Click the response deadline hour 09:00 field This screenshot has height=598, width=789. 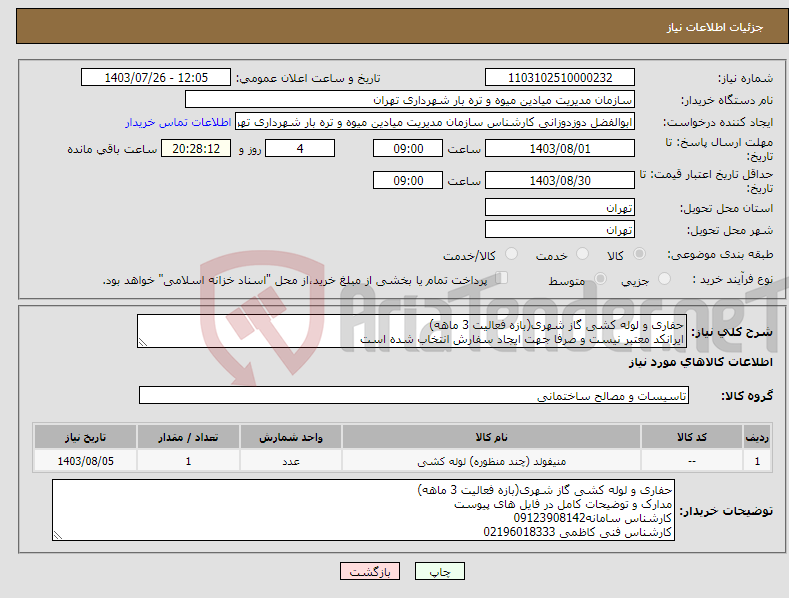click(408, 148)
